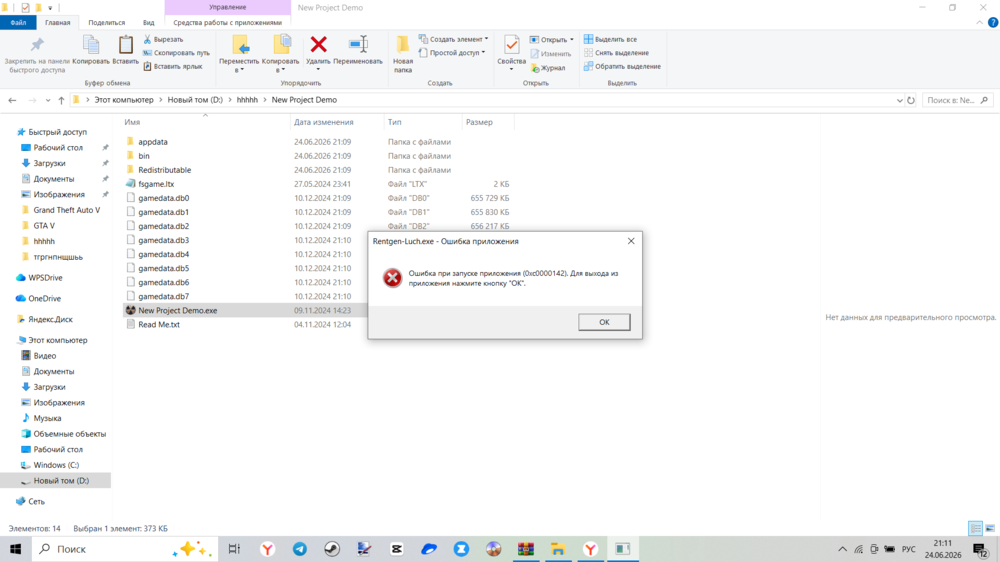Refresh the folder with the reload icon

(x=911, y=100)
